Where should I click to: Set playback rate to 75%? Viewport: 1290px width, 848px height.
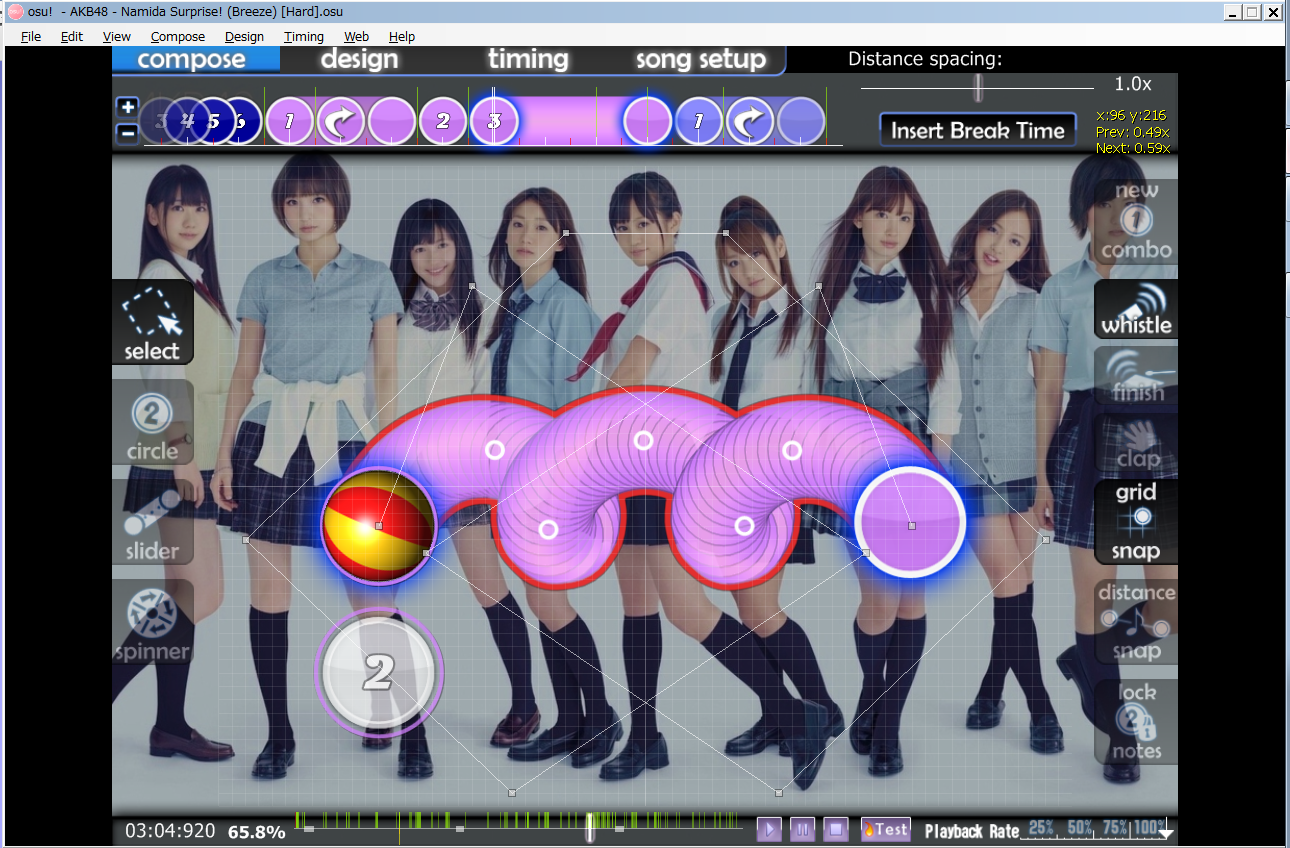[1114, 828]
